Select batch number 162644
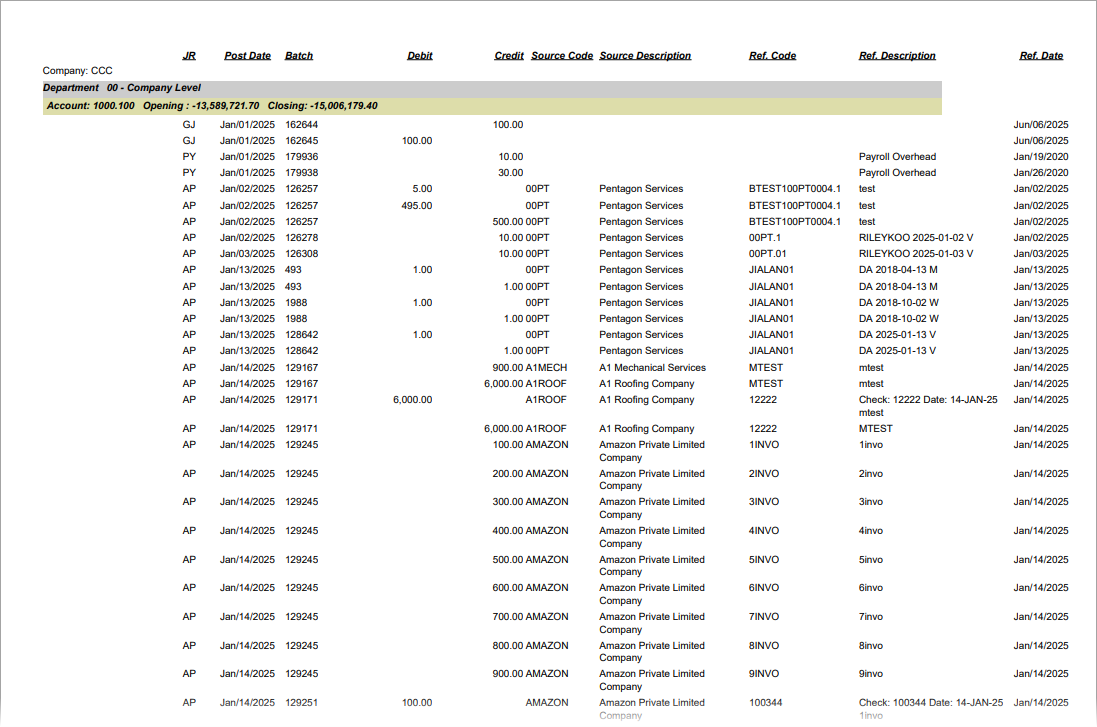 [x=302, y=125]
